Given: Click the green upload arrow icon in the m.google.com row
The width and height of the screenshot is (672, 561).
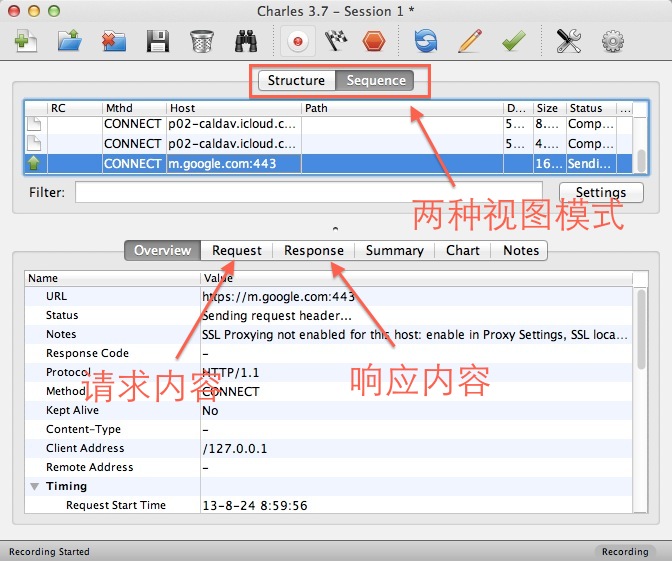Looking at the screenshot, I should [x=34, y=163].
